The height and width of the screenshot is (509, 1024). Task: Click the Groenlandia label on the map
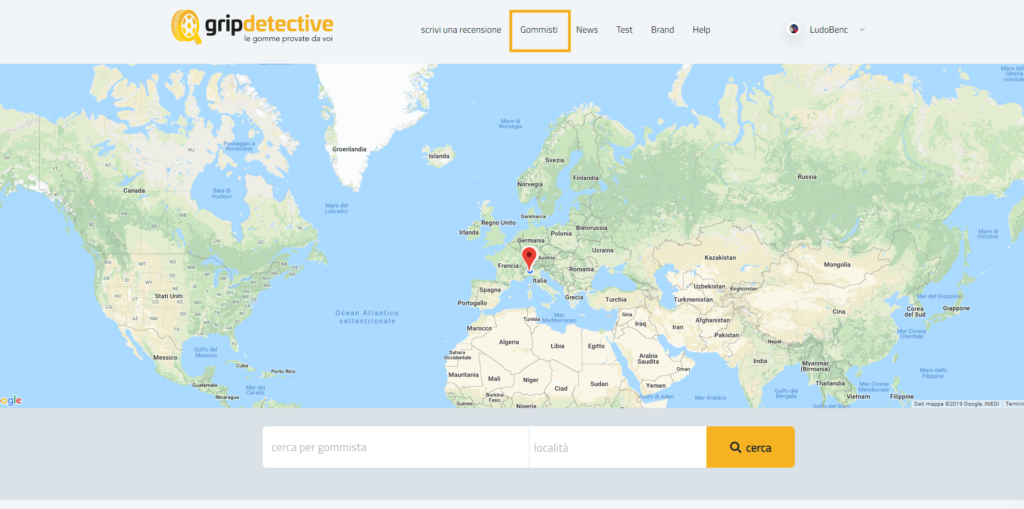pos(349,149)
